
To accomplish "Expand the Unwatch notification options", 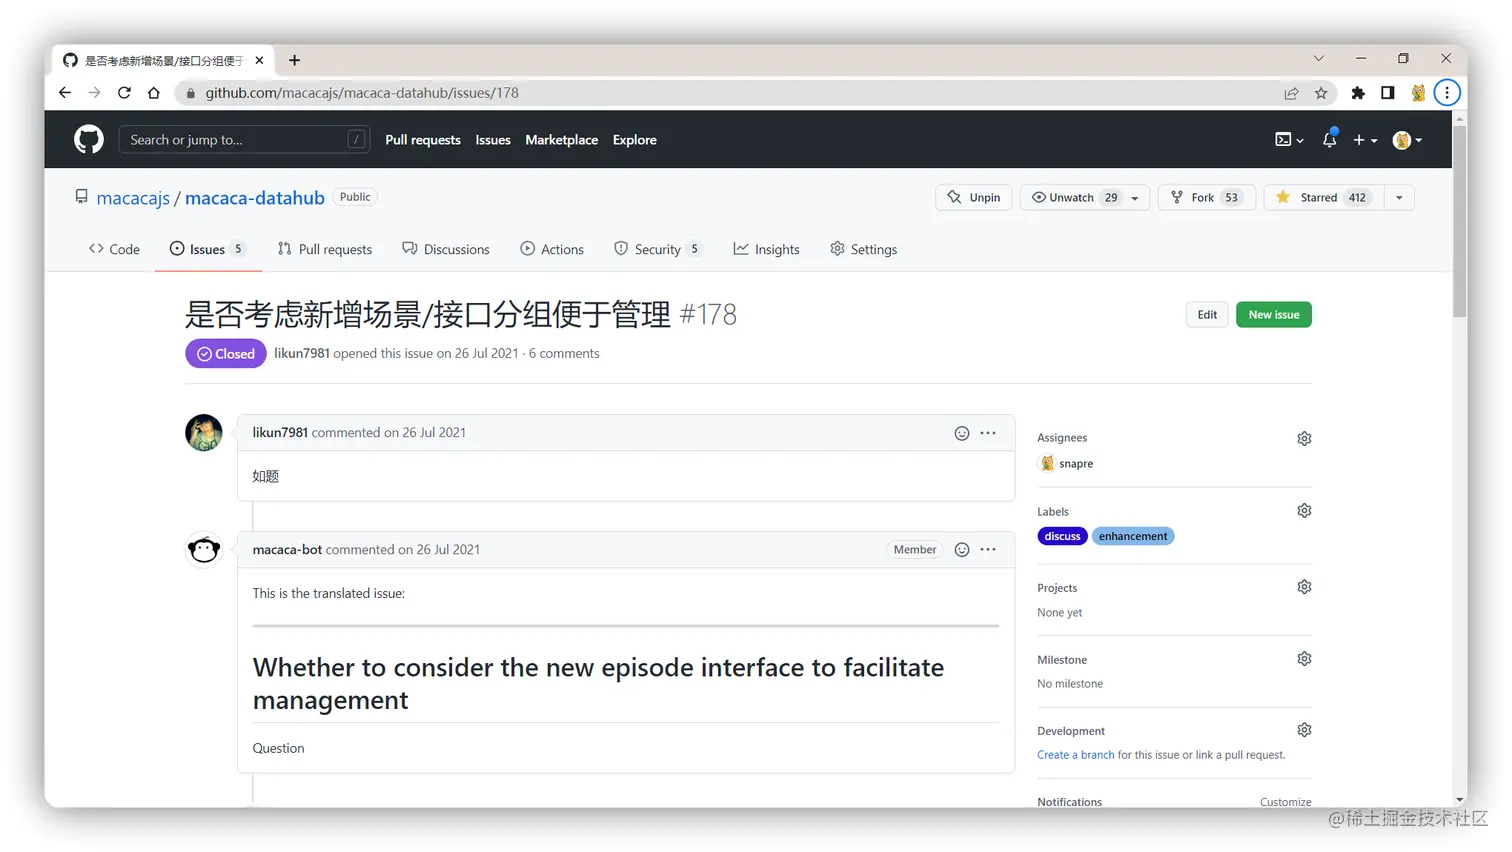I will point(1085,198).
